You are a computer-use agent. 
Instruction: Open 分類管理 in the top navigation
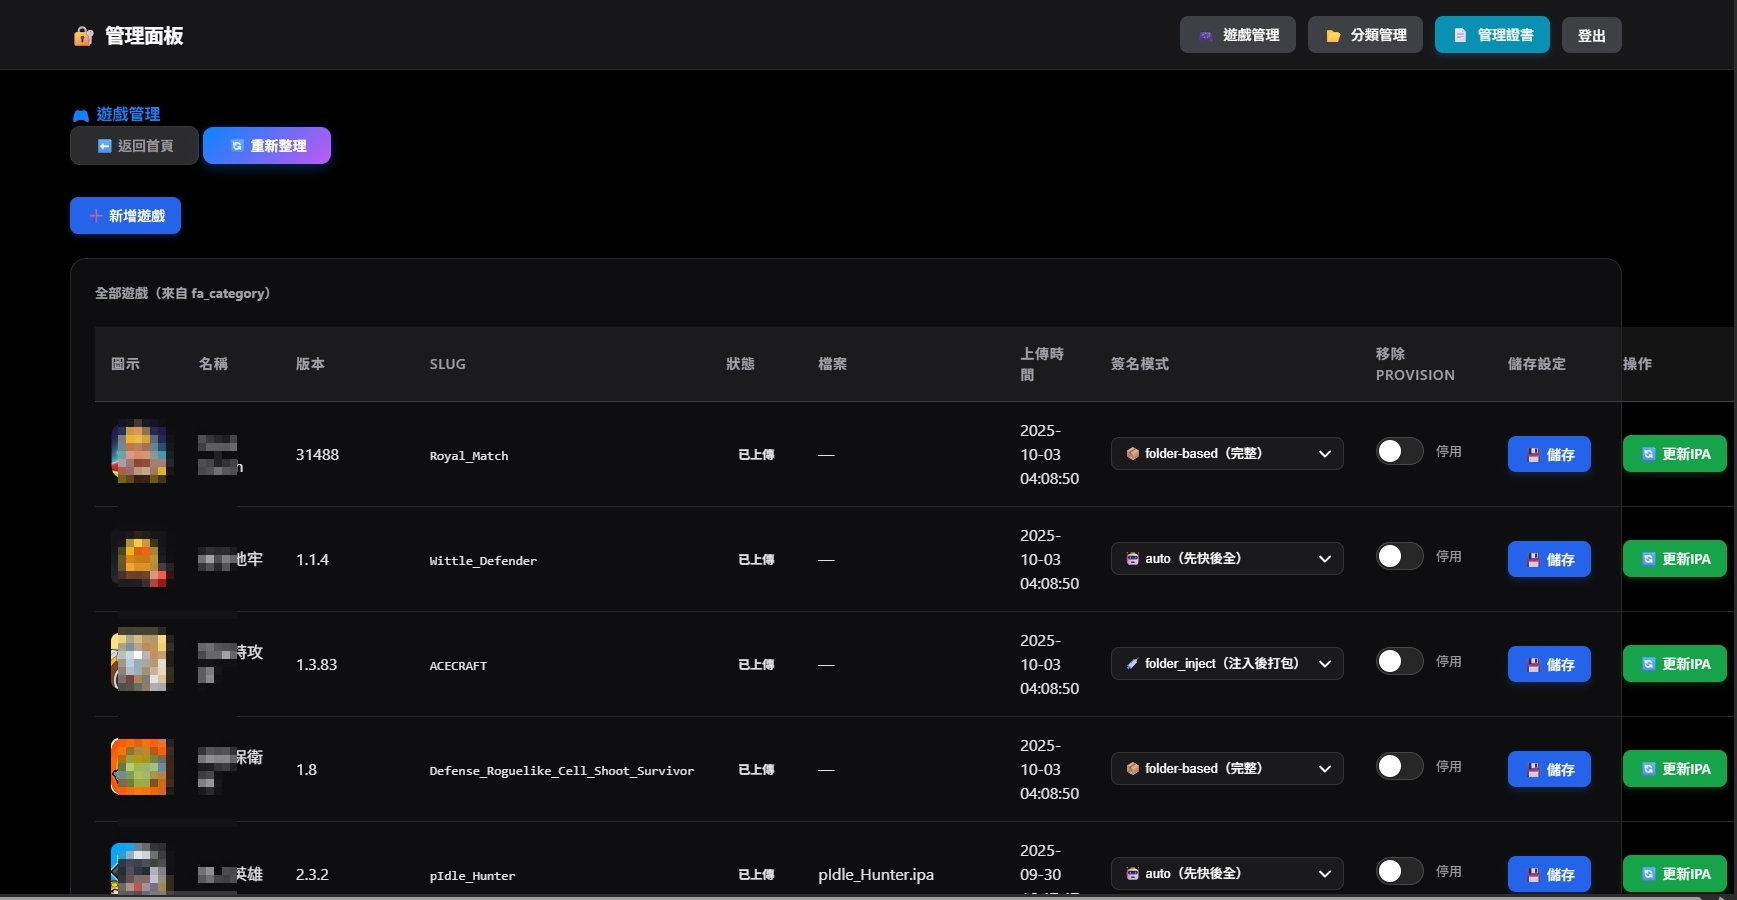[1365, 35]
